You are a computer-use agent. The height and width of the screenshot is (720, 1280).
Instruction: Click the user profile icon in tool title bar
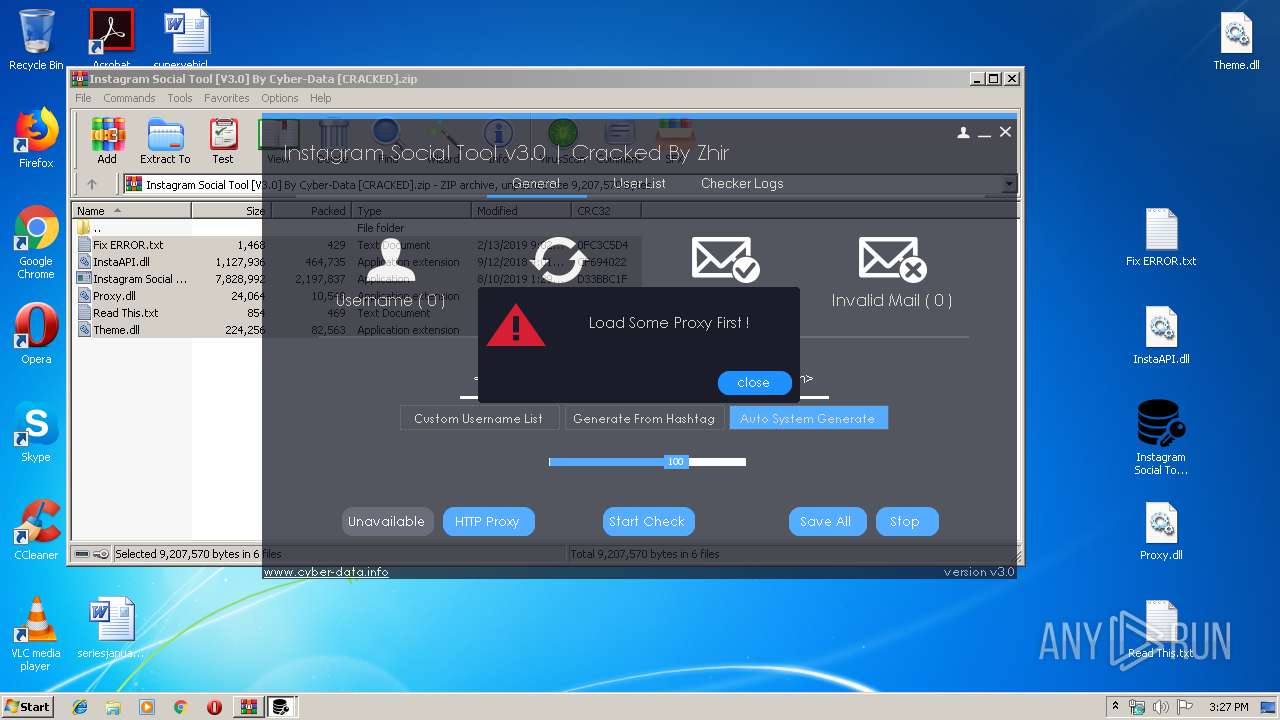click(x=963, y=132)
